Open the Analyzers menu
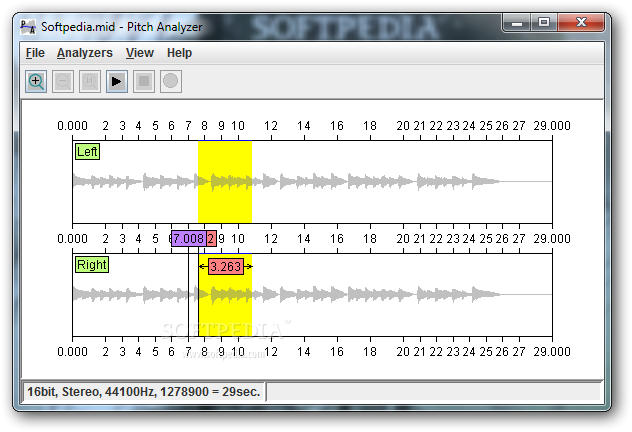The image size is (632, 432). click(85, 53)
